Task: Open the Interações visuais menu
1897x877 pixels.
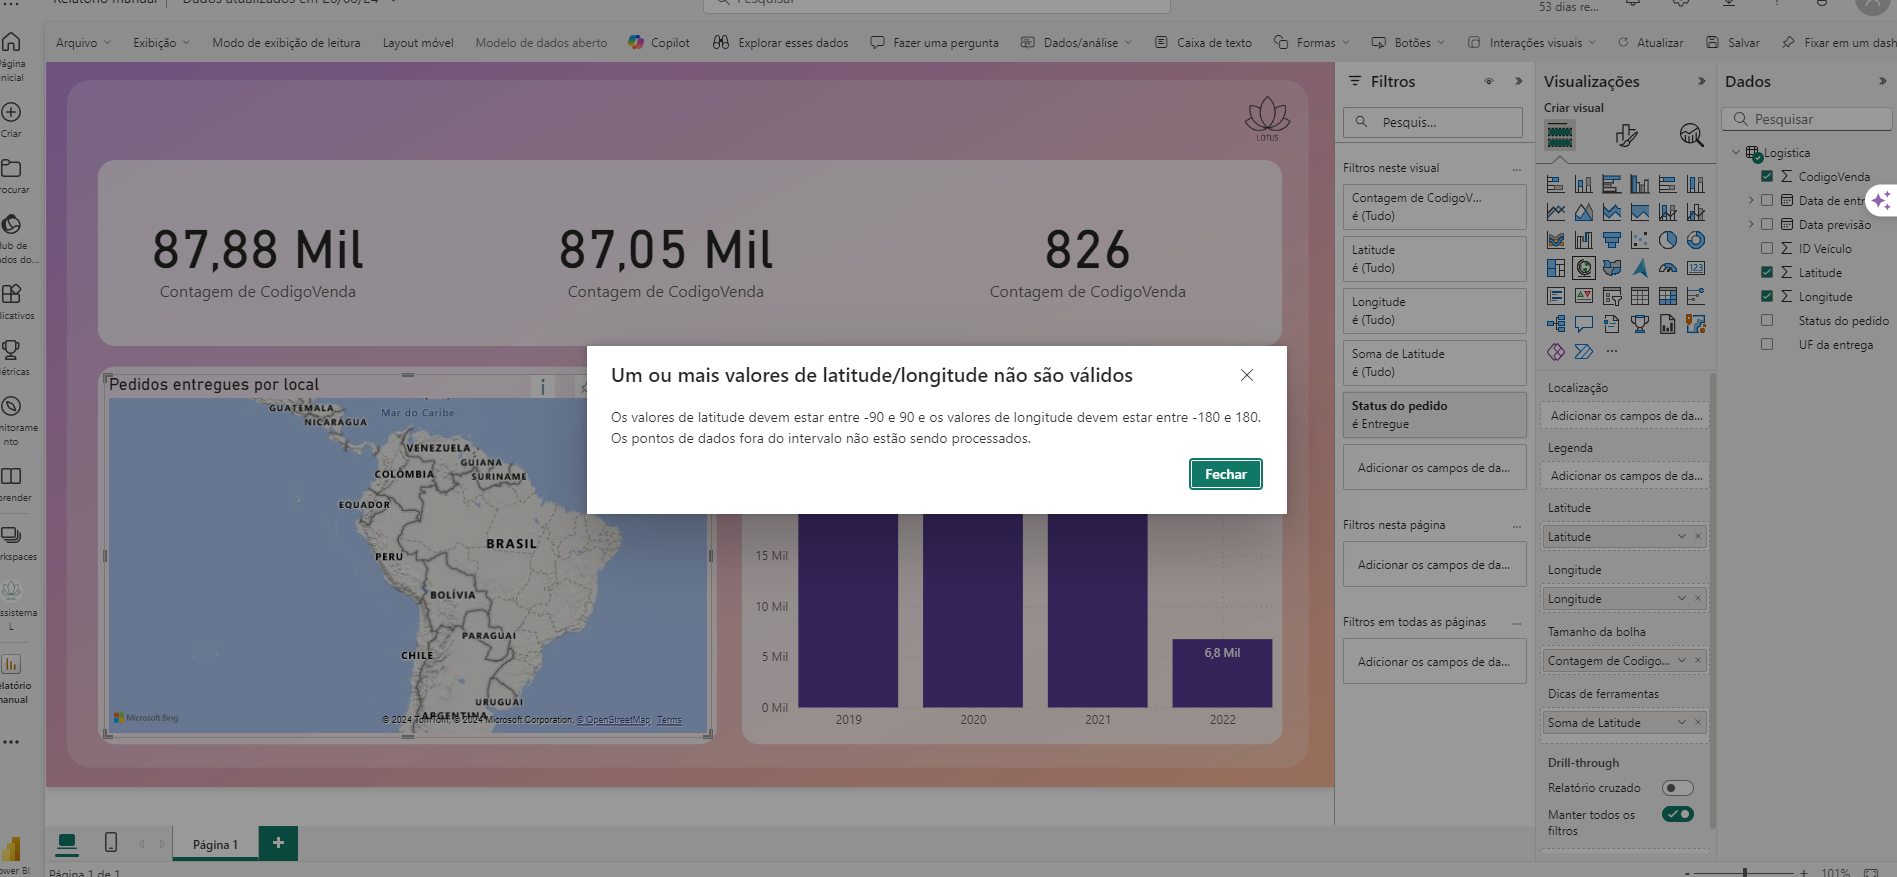Action: click(x=1531, y=43)
